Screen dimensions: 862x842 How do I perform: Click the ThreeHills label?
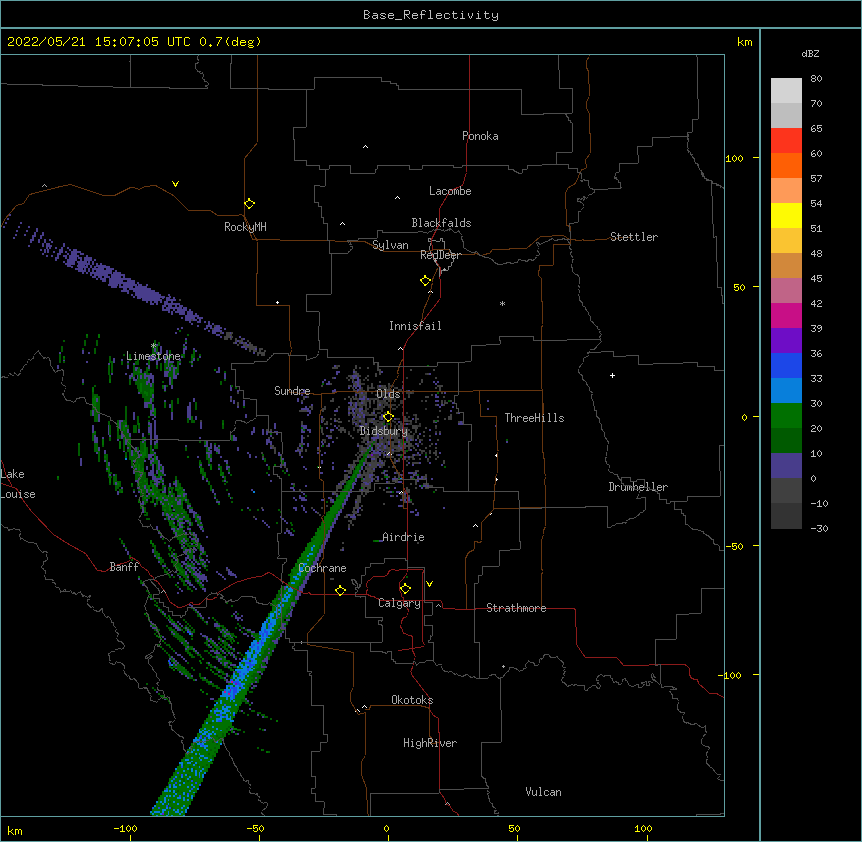(534, 418)
